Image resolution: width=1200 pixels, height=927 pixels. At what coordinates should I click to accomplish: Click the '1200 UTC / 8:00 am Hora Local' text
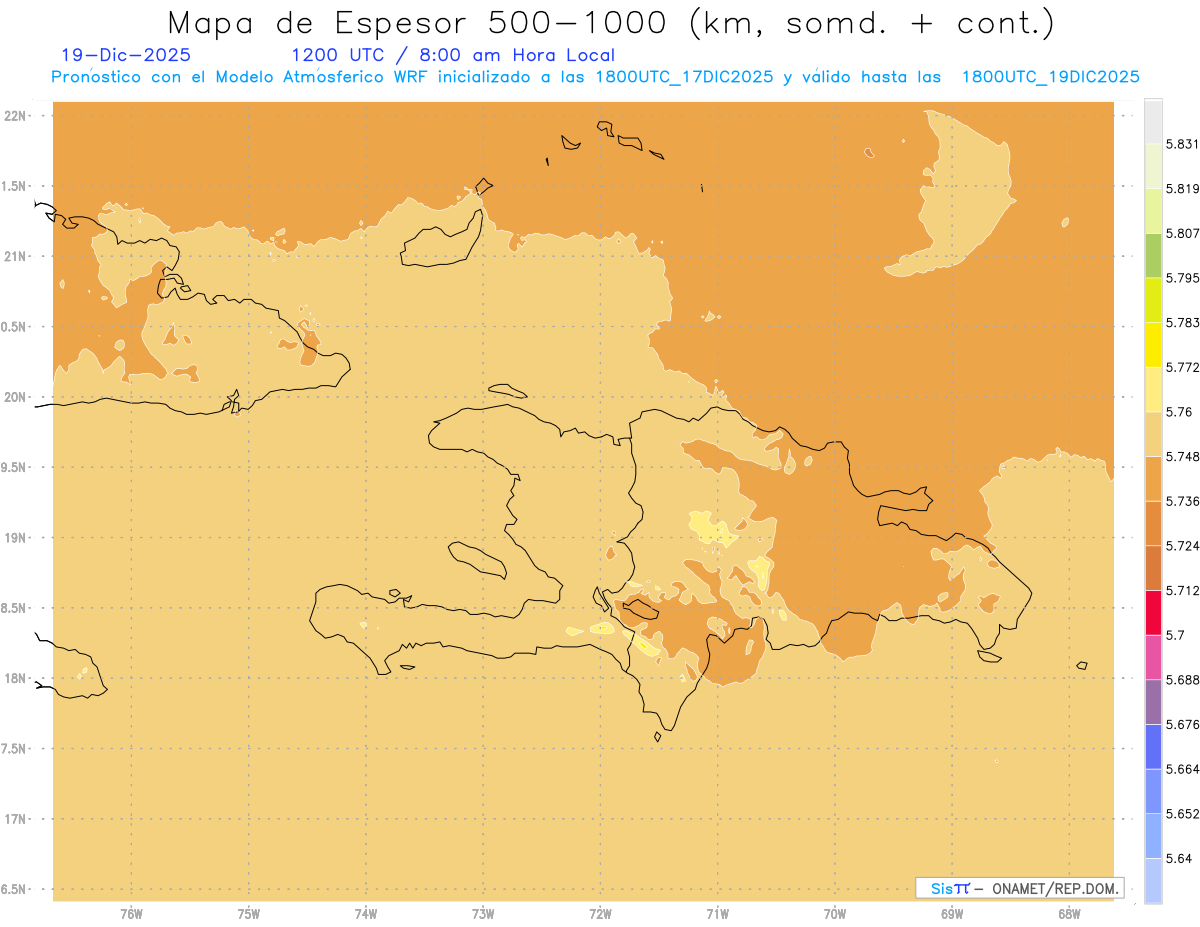pos(452,55)
